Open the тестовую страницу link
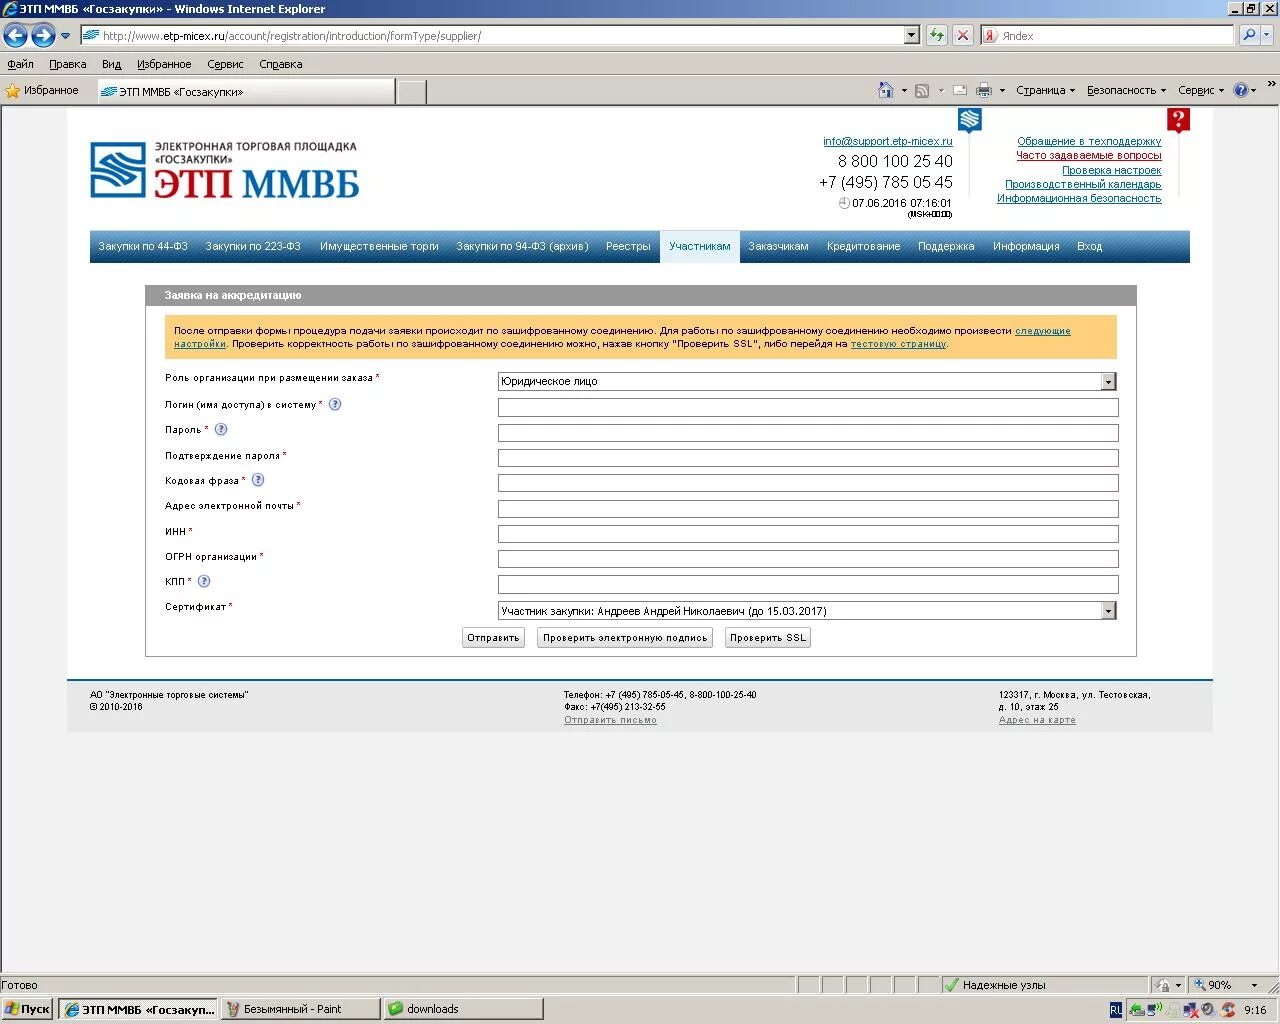The height and width of the screenshot is (1024, 1280). click(898, 344)
